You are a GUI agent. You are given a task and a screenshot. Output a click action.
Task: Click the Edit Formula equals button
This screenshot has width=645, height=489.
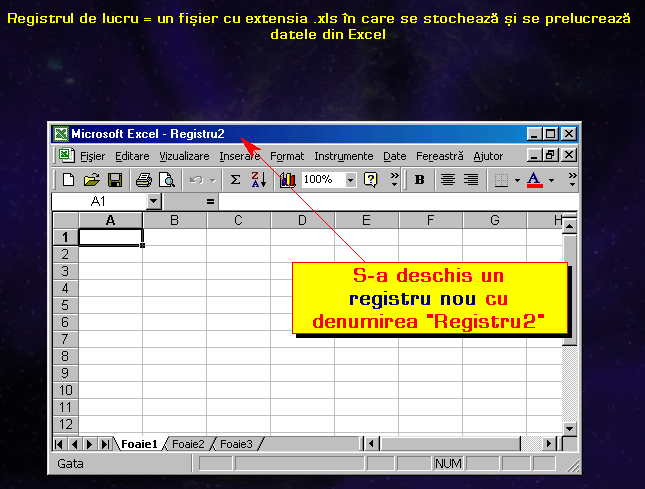210,202
